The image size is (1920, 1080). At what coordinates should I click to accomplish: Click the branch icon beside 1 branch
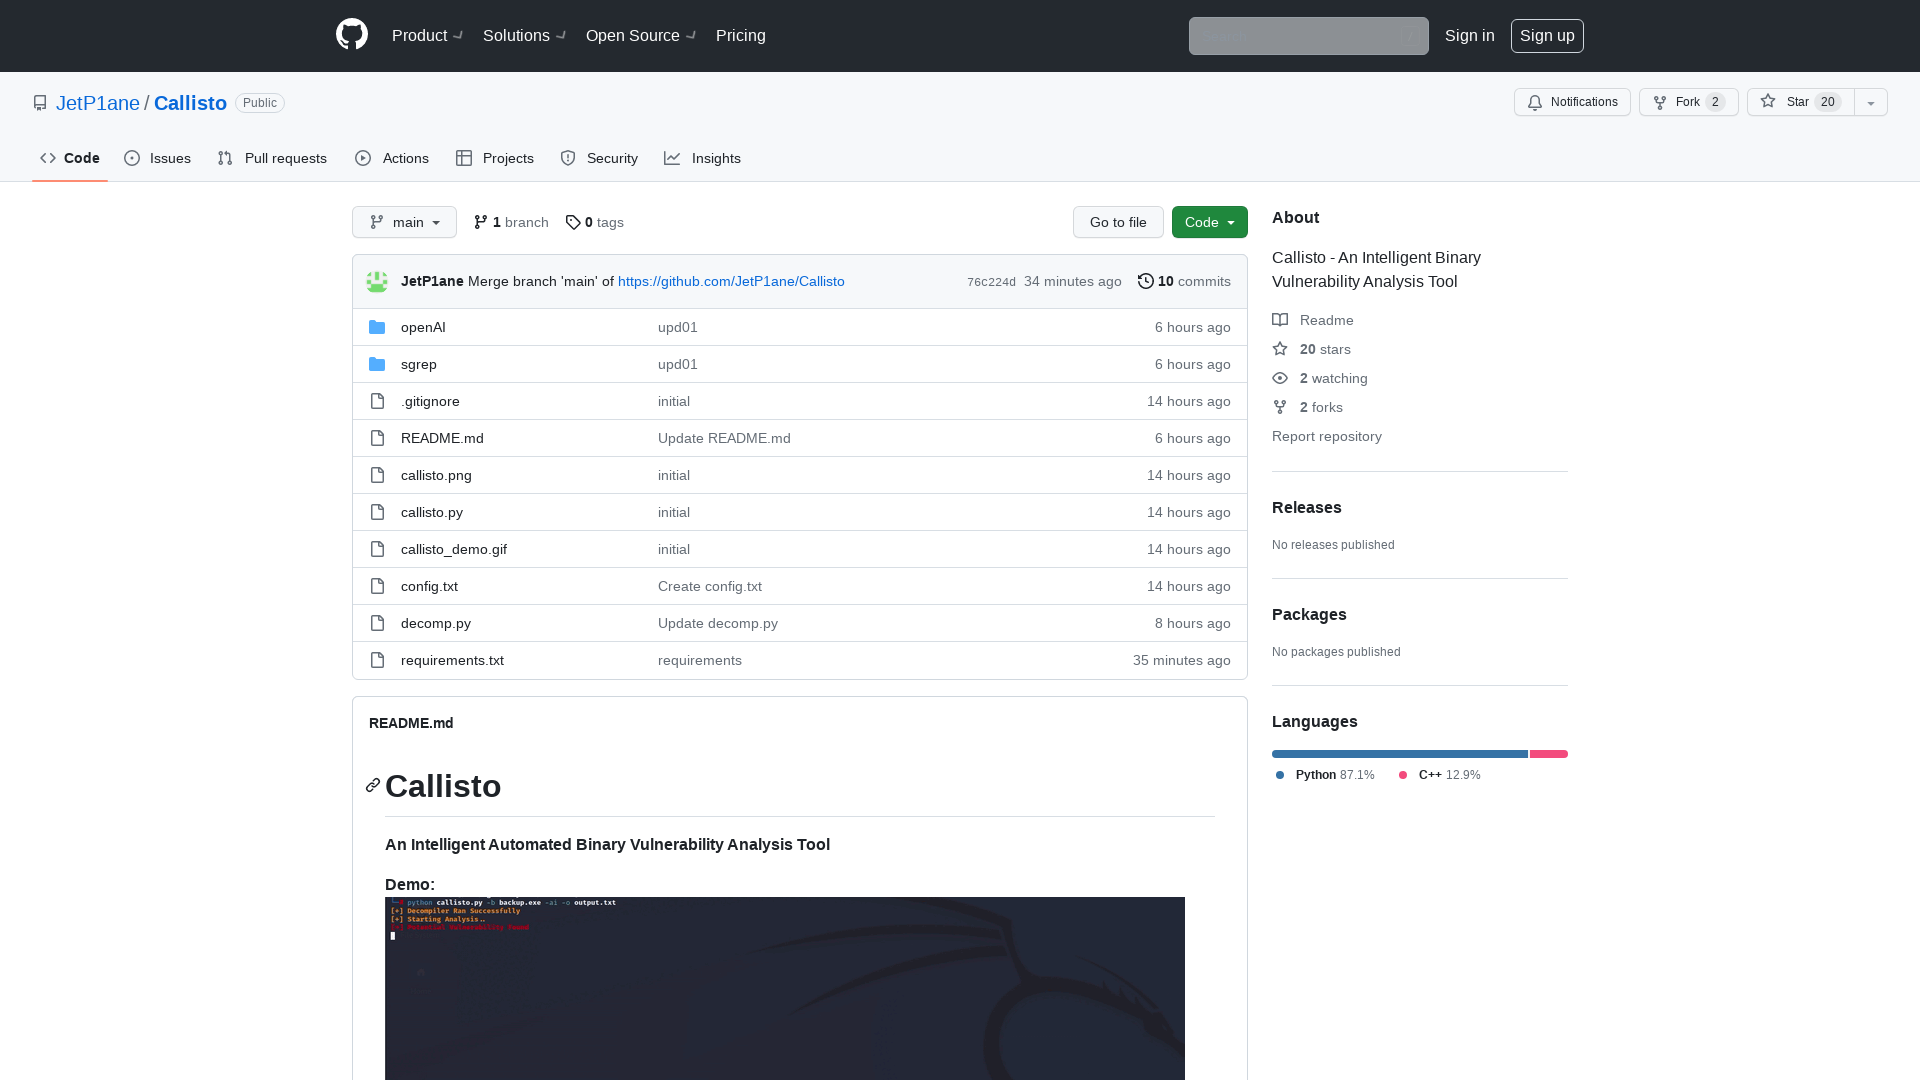(x=481, y=222)
